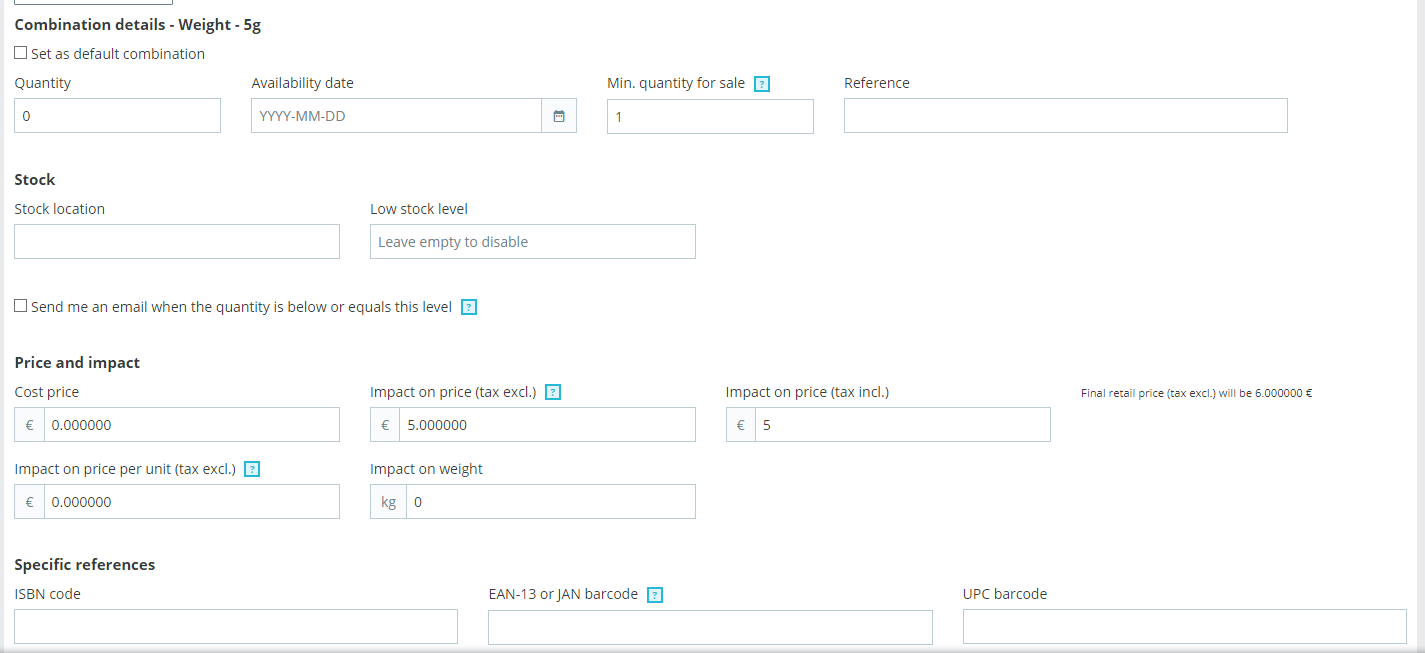
Task: Edit the Impact on price (tax incl.) field
Action: click(902, 425)
